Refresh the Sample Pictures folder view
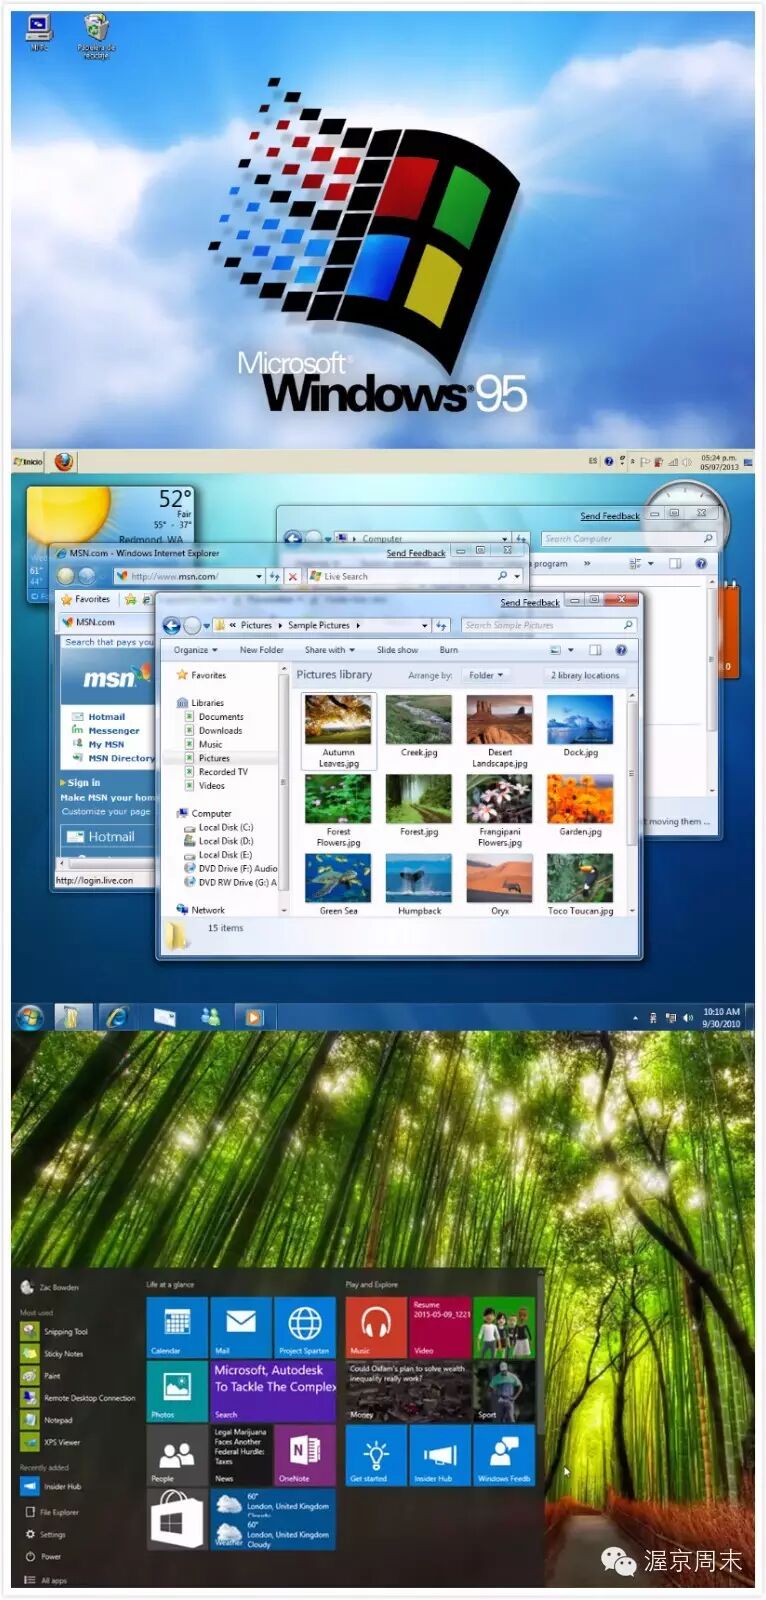The height and width of the screenshot is (1600, 766). [x=441, y=626]
